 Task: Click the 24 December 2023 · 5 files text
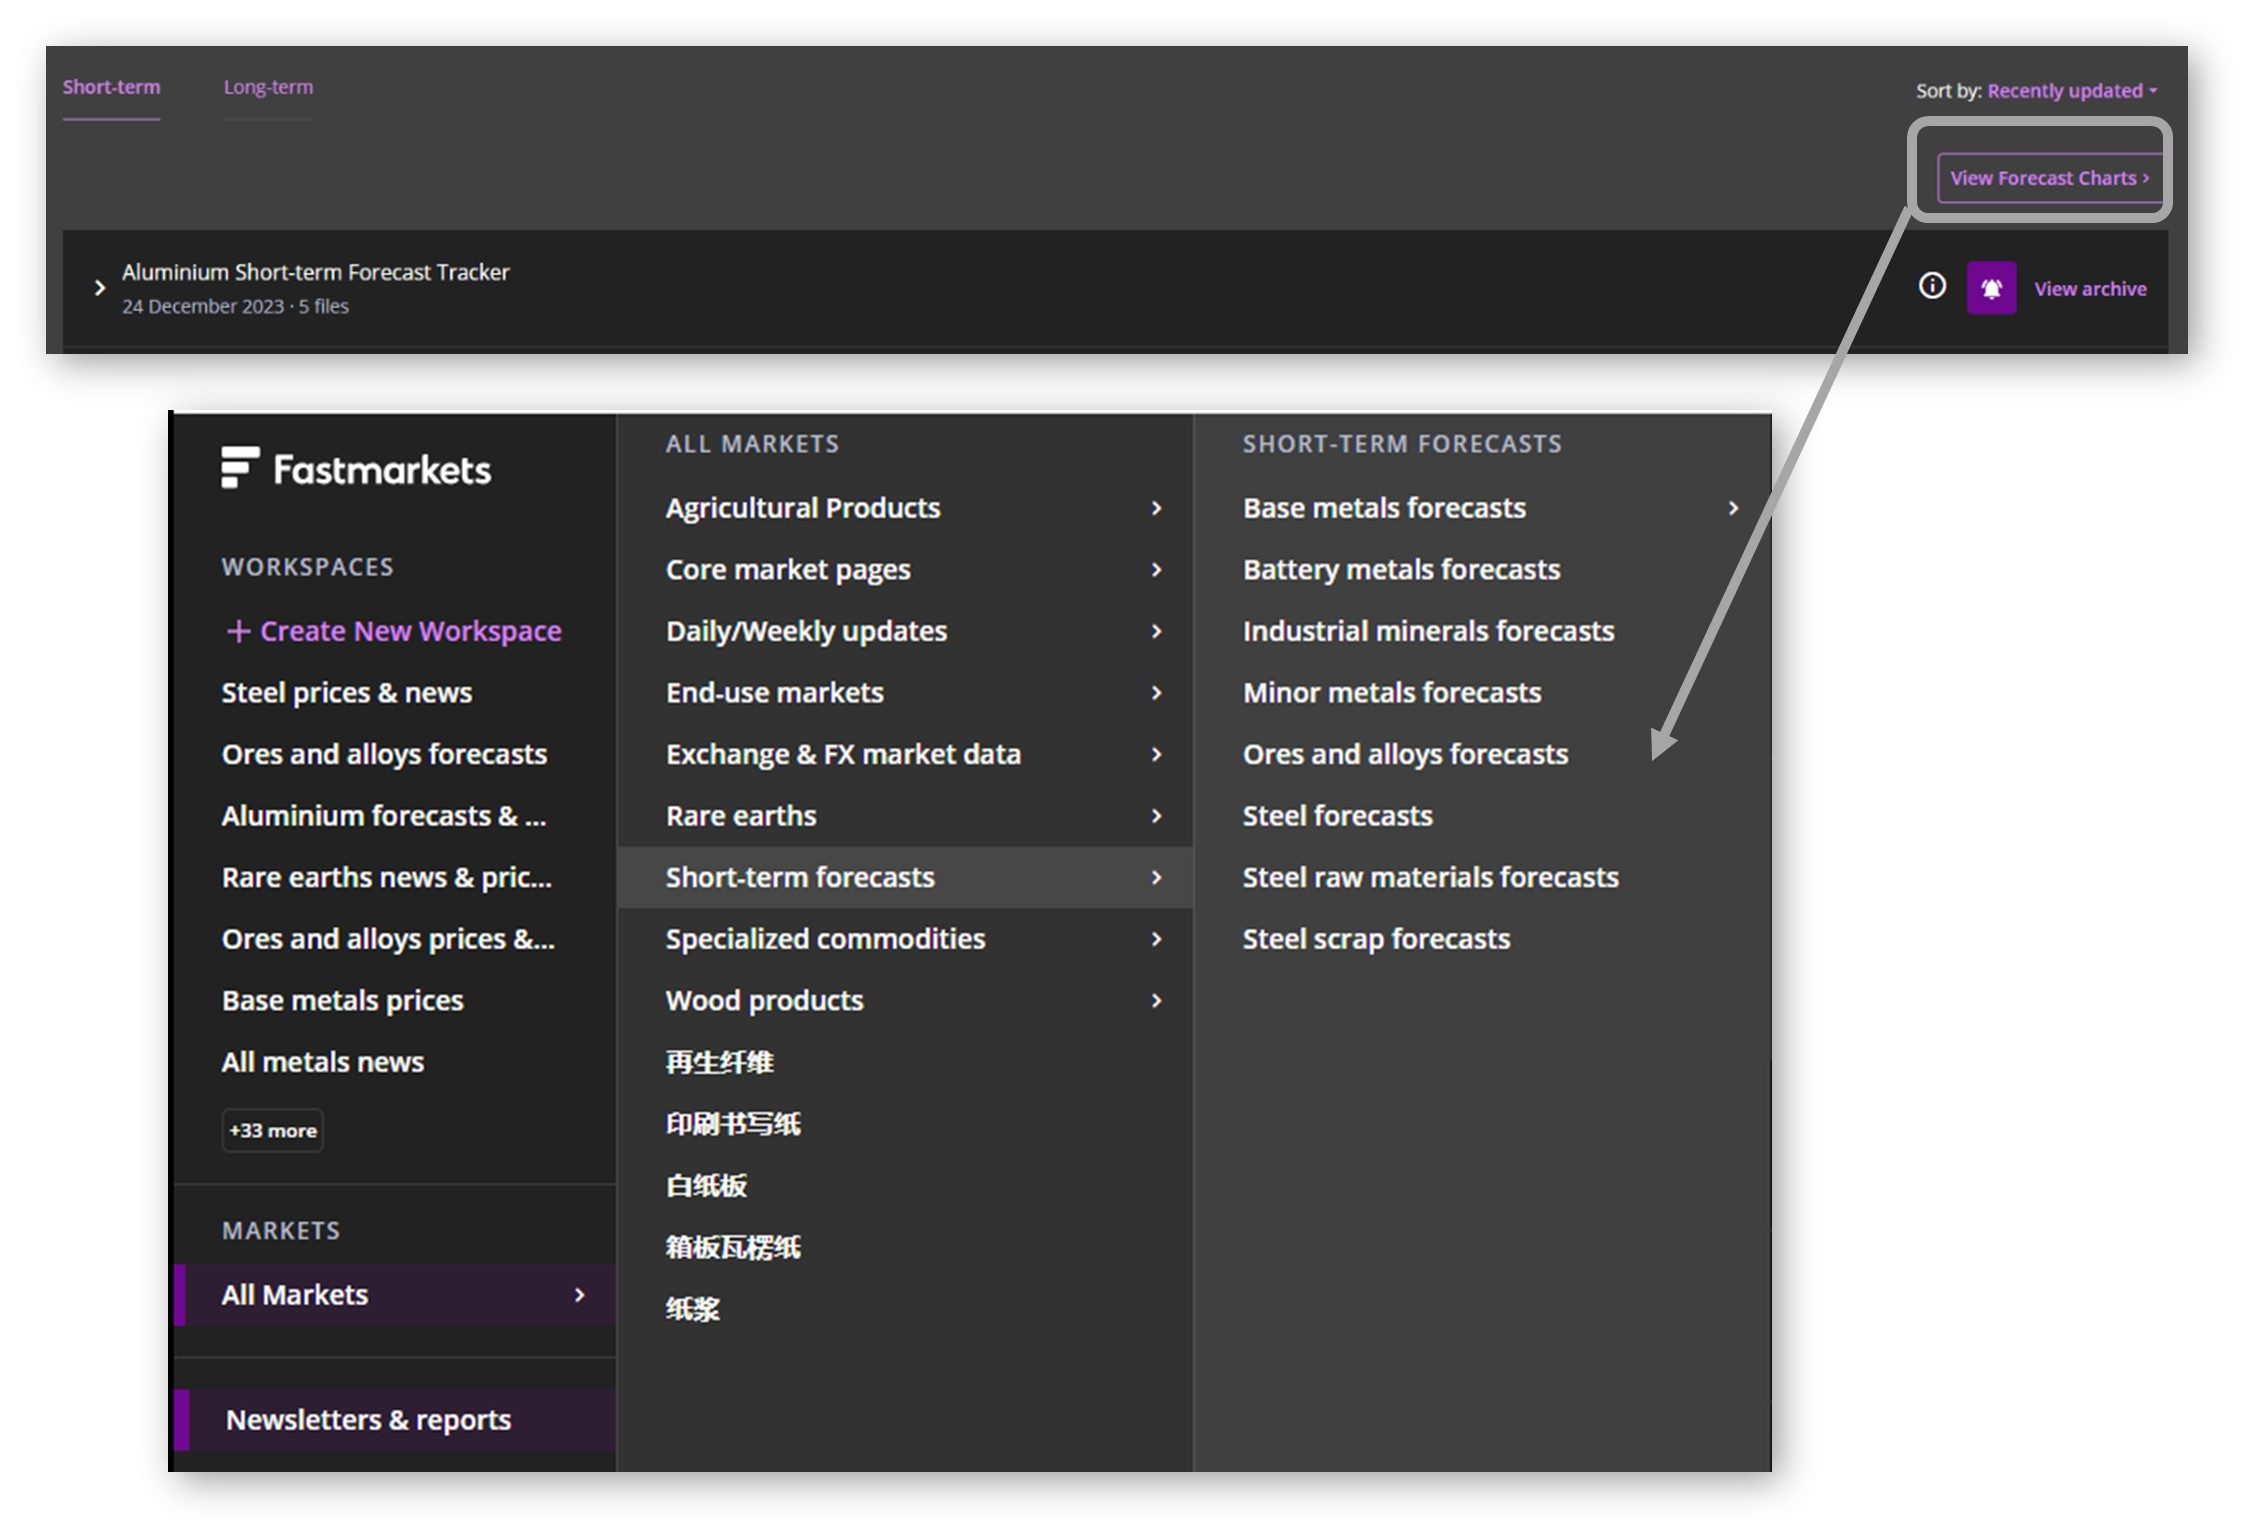click(x=235, y=306)
